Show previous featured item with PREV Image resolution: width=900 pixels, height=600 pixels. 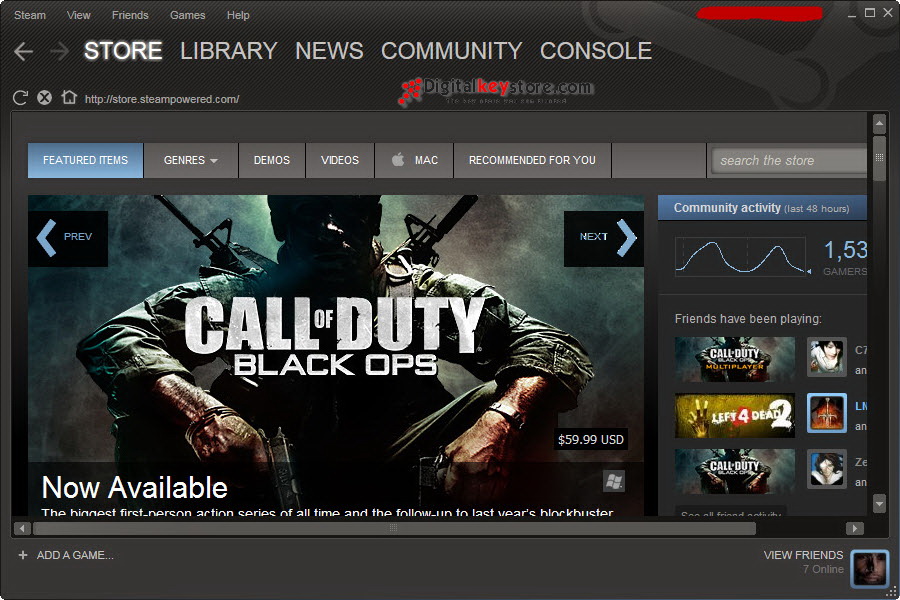pyautogui.click(x=68, y=238)
